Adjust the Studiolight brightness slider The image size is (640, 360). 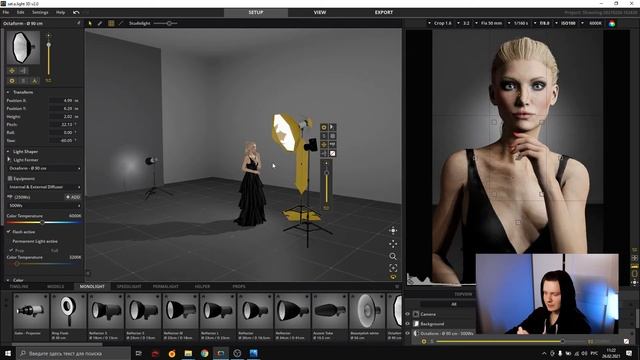169,24
